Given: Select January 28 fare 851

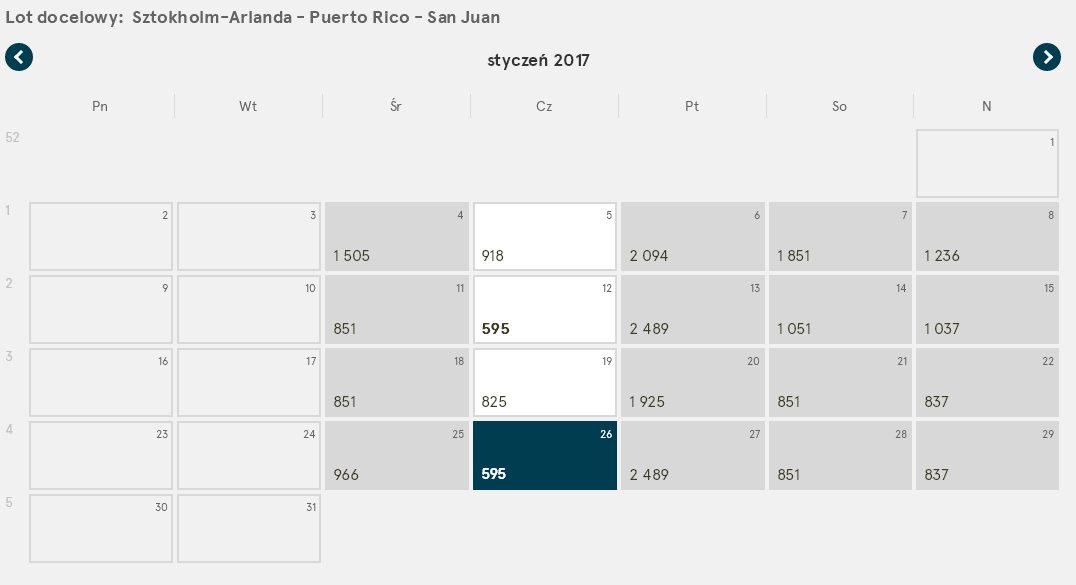Looking at the screenshot, I should (841, 455).
